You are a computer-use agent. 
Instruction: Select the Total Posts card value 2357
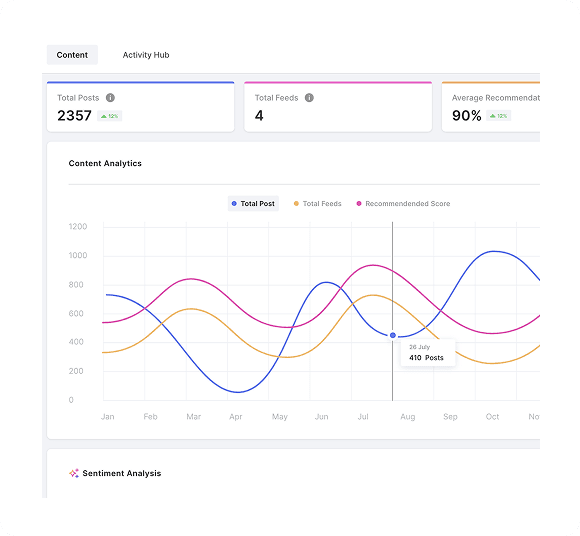74,116
